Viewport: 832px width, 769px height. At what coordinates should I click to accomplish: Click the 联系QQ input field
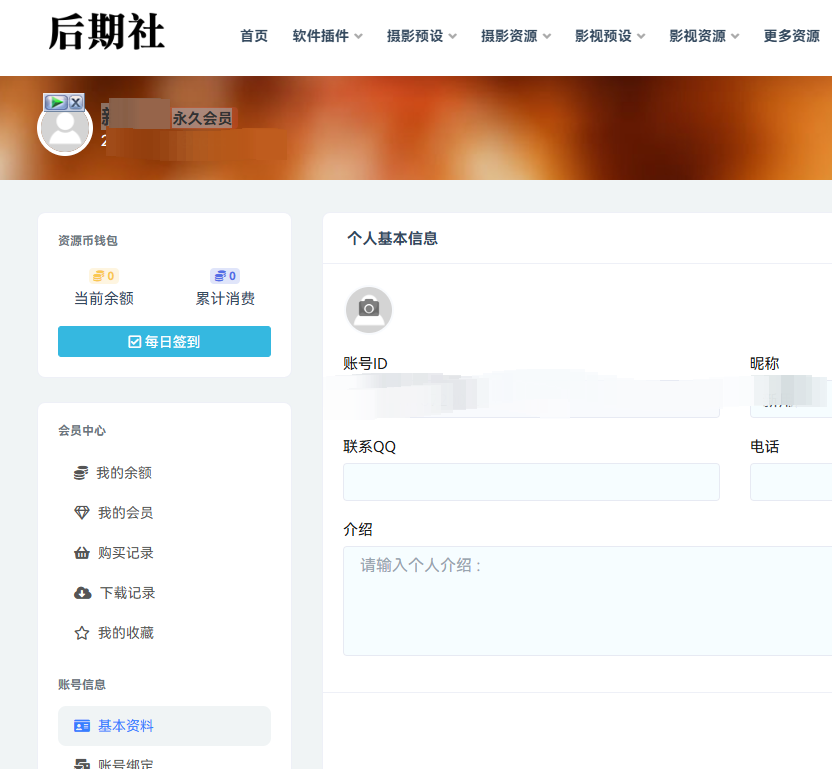pos(531,482)
